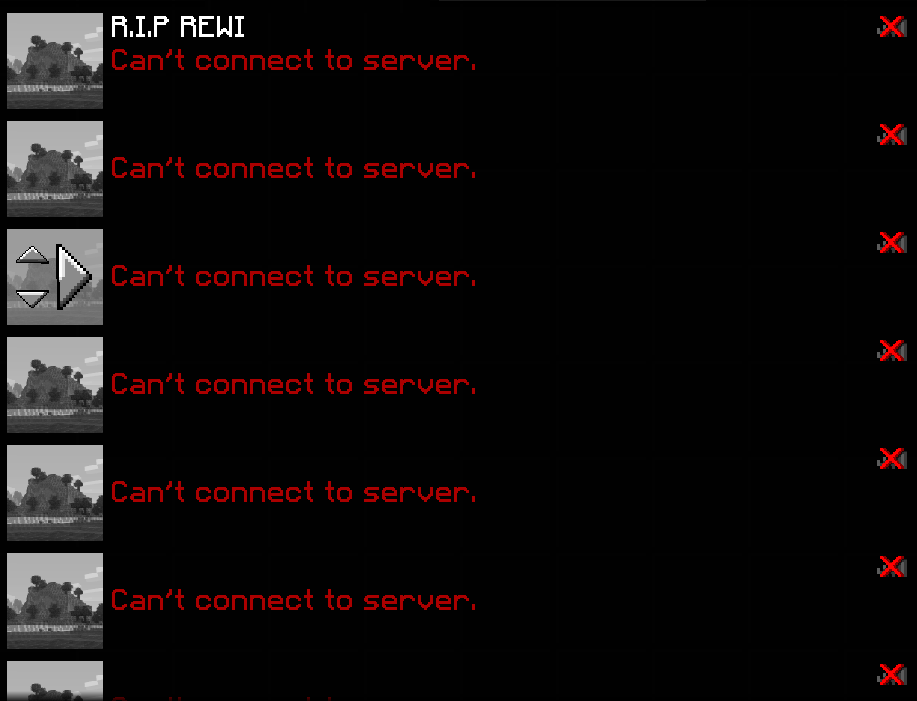
Task: Select the R.I.P REWI server name
Action: point(178,27)
